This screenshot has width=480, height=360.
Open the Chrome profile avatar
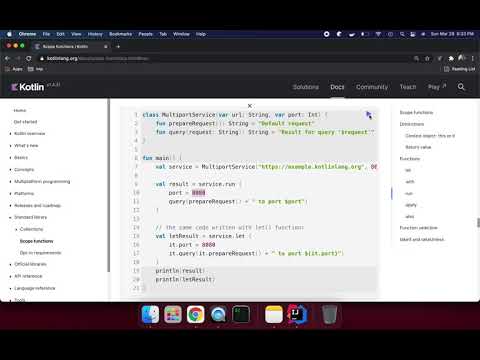coord(462,58)
